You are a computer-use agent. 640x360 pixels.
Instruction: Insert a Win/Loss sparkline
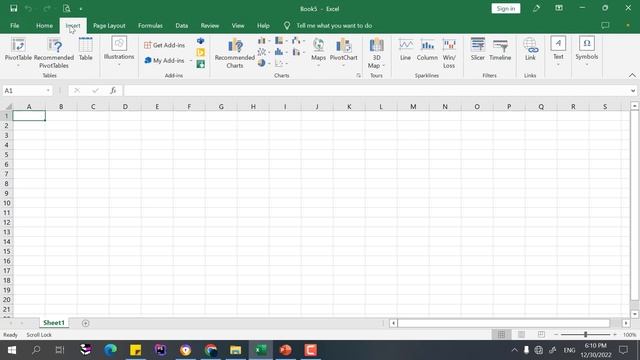point(449,53)
